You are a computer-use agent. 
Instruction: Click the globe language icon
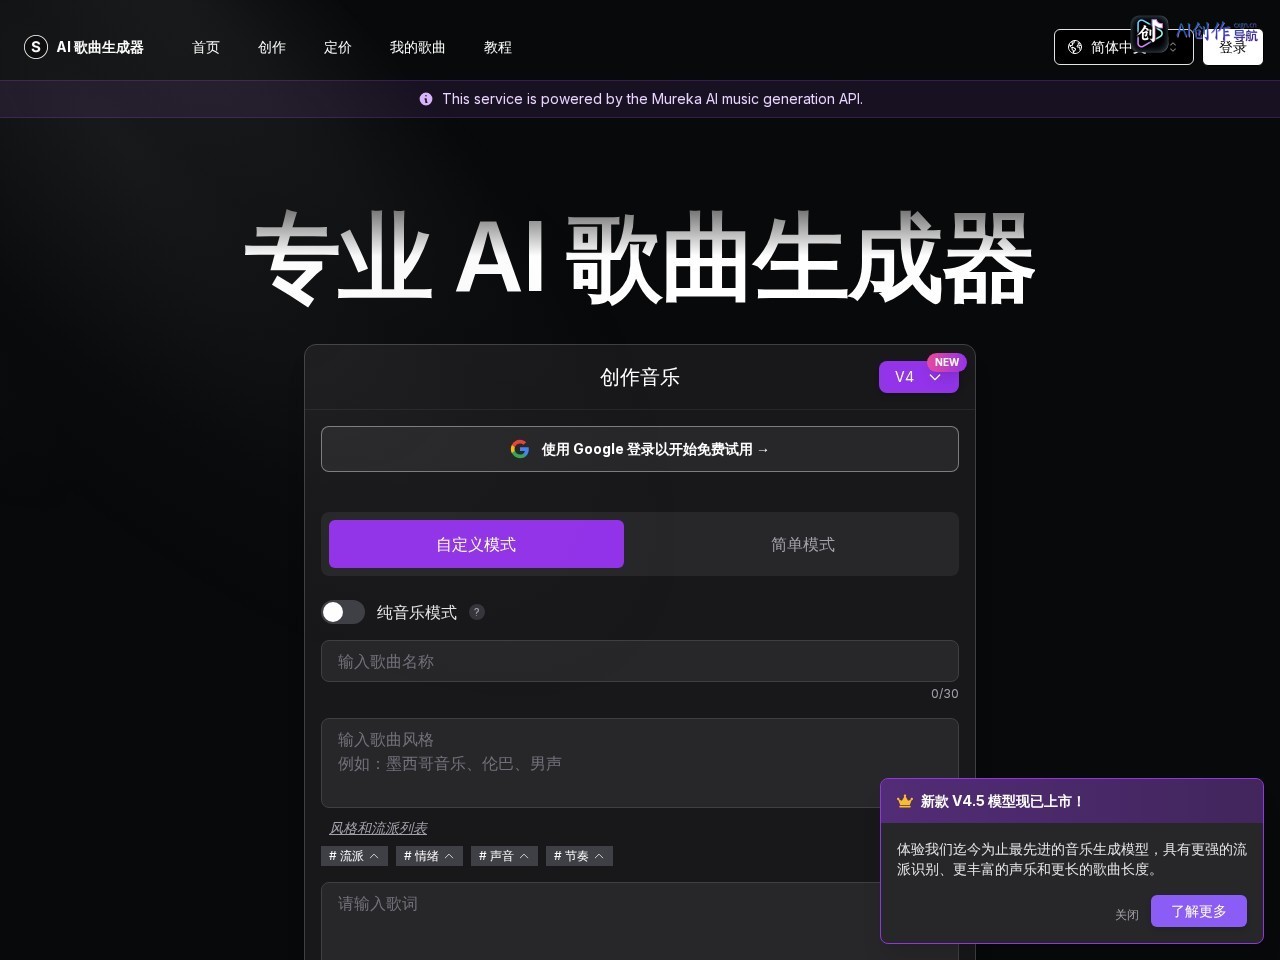(1075, 47)
